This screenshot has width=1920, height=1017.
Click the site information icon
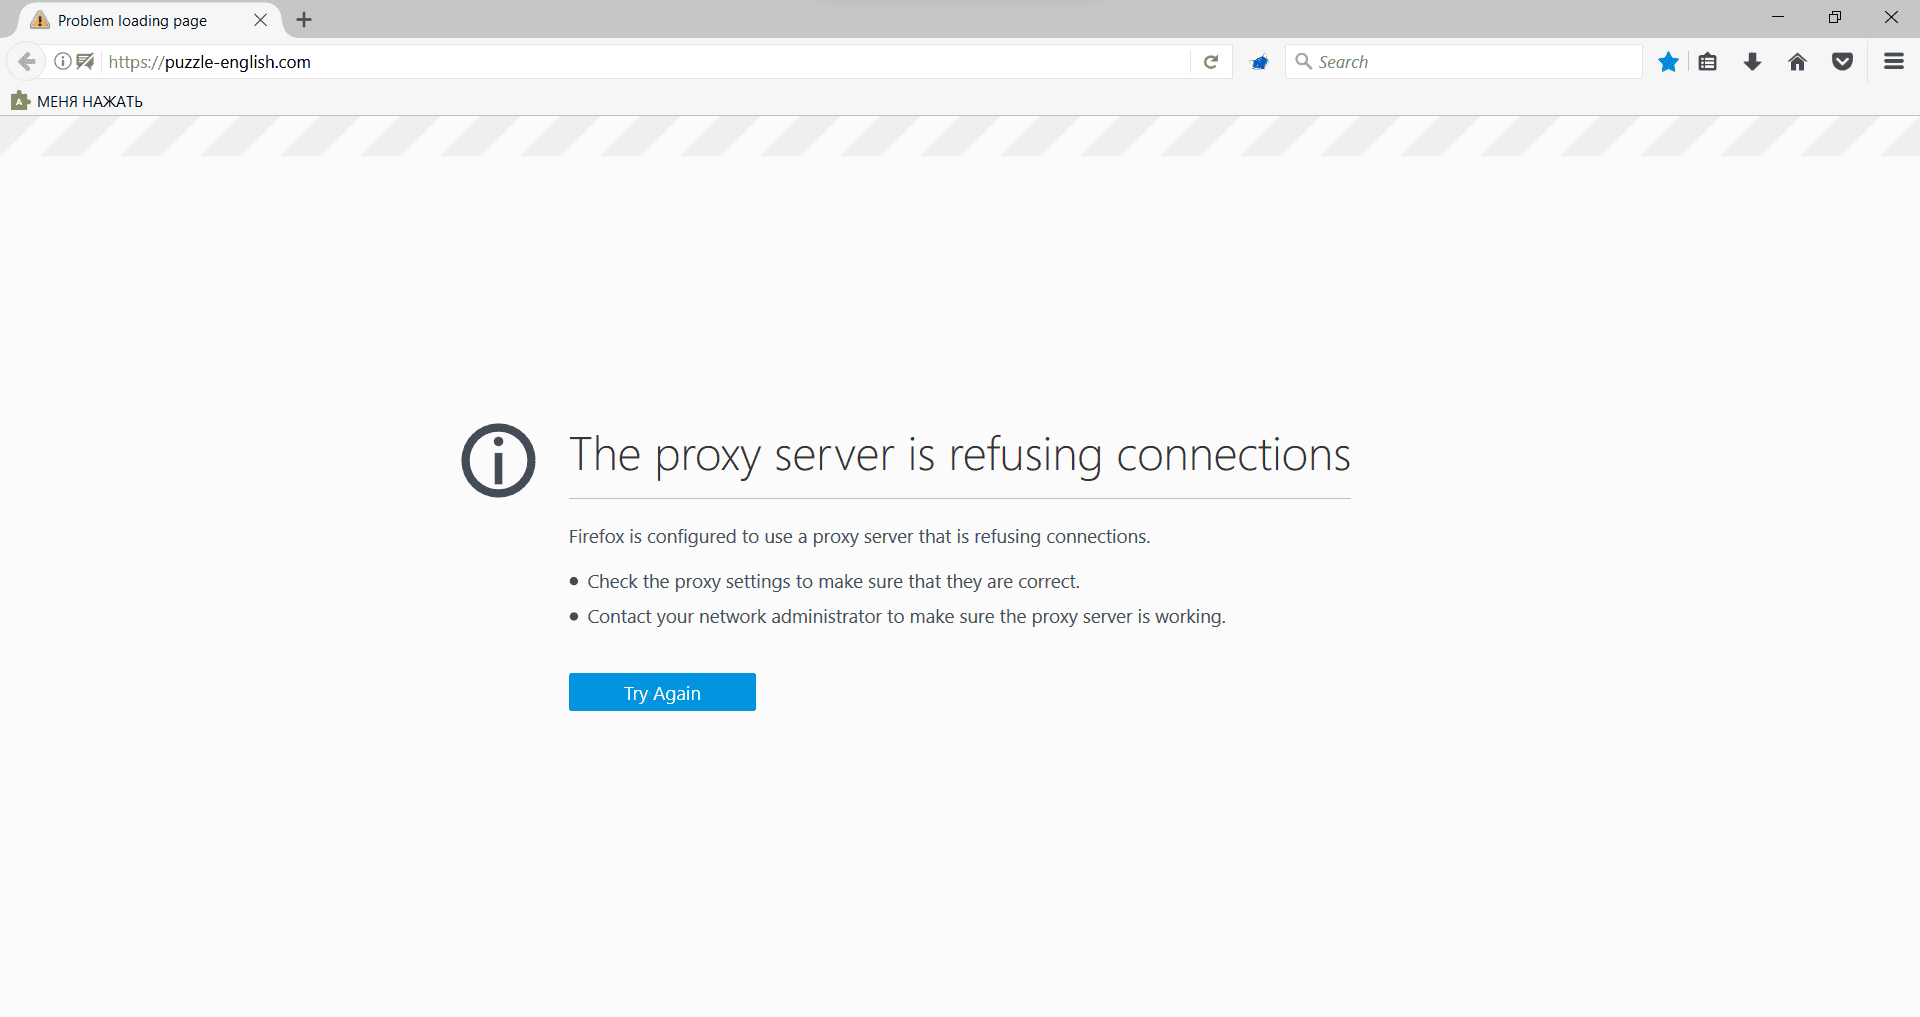[x=62, y=62]
